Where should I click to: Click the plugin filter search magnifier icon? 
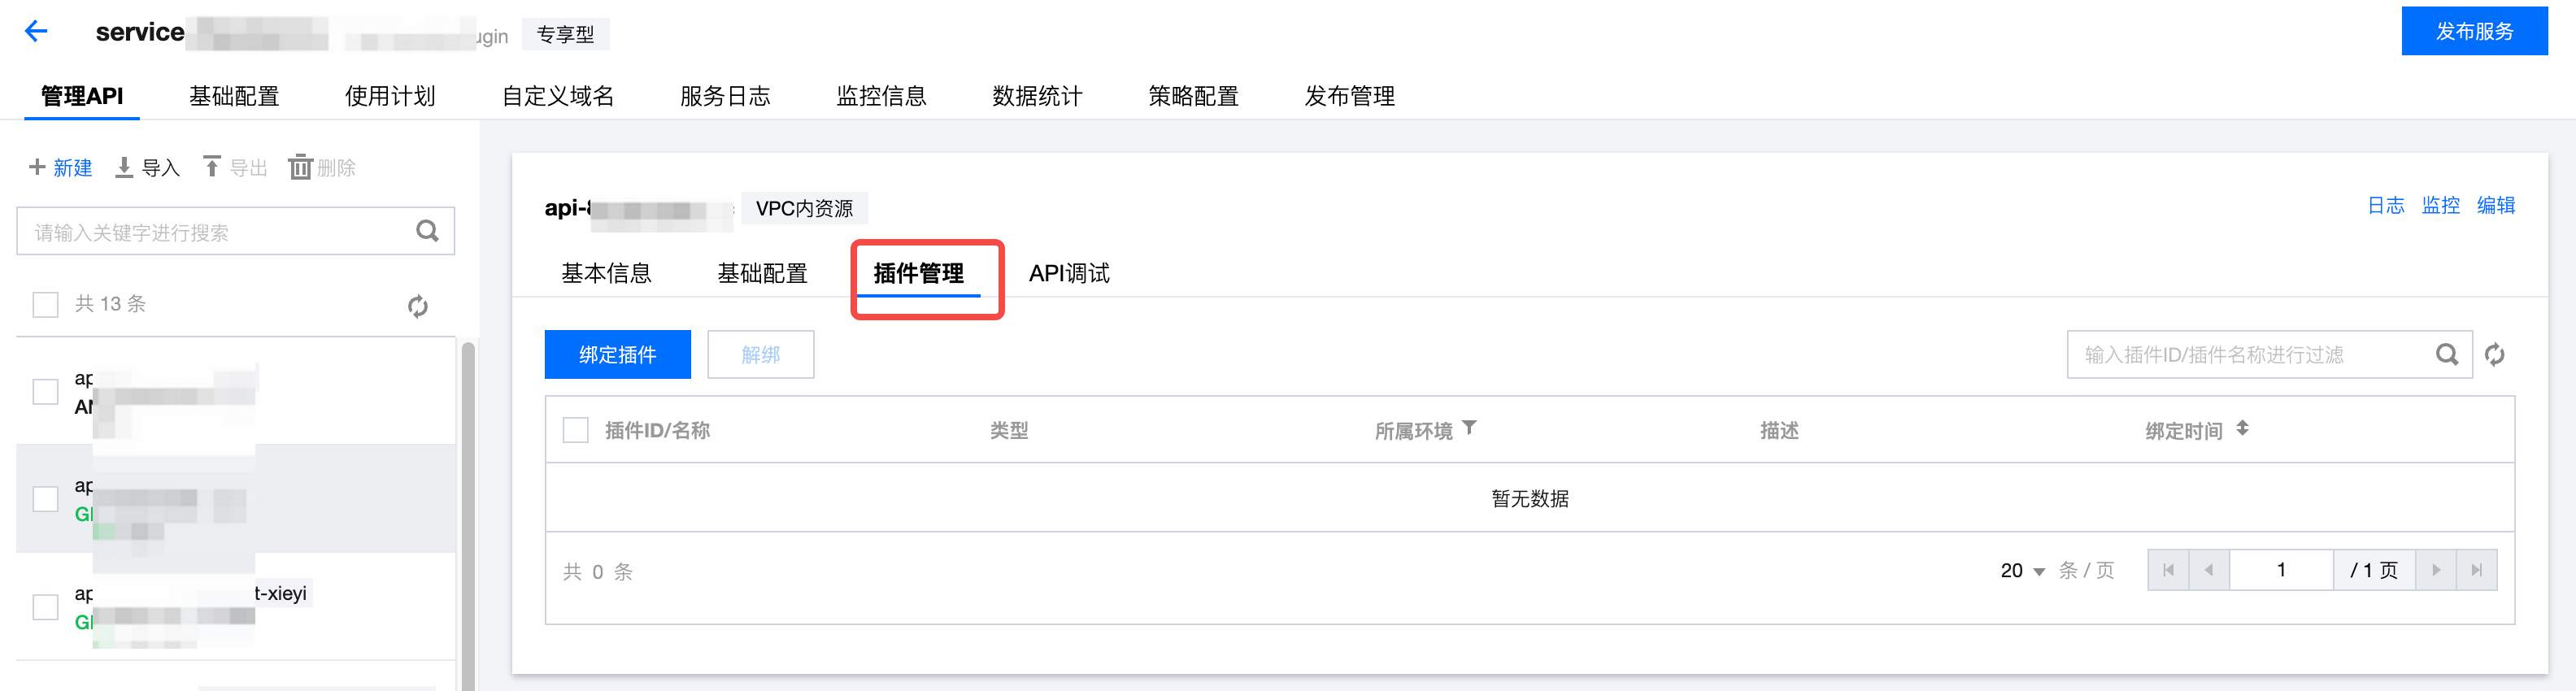[x=2446, y=355]
